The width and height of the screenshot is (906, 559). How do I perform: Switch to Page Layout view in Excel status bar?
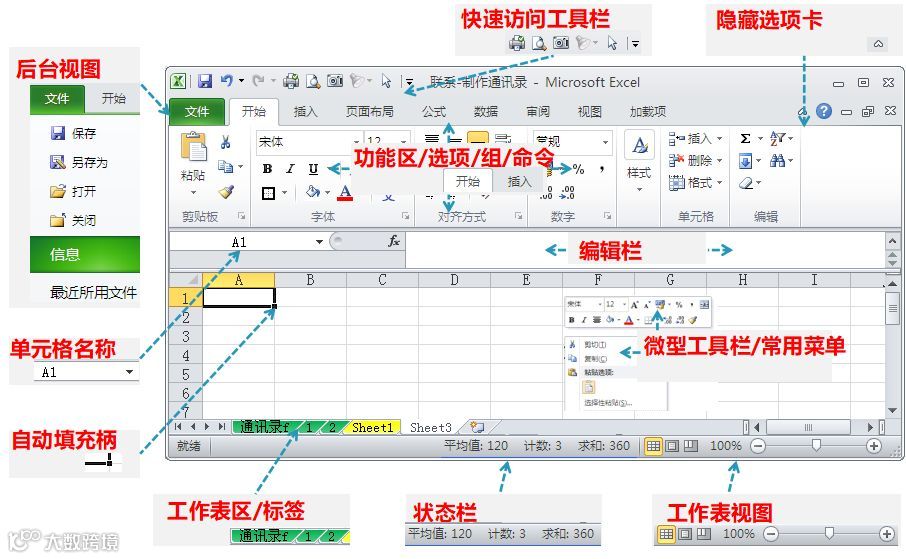coord(672,446)
